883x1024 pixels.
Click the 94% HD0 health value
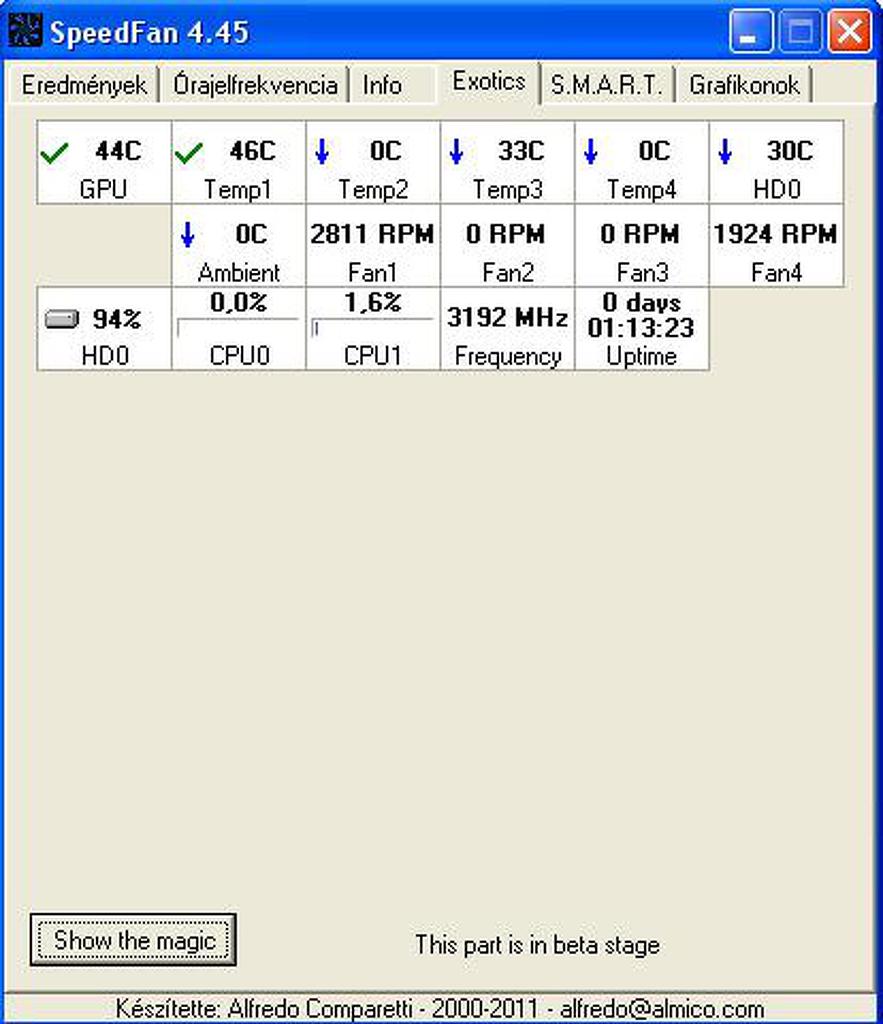point(117,319)
